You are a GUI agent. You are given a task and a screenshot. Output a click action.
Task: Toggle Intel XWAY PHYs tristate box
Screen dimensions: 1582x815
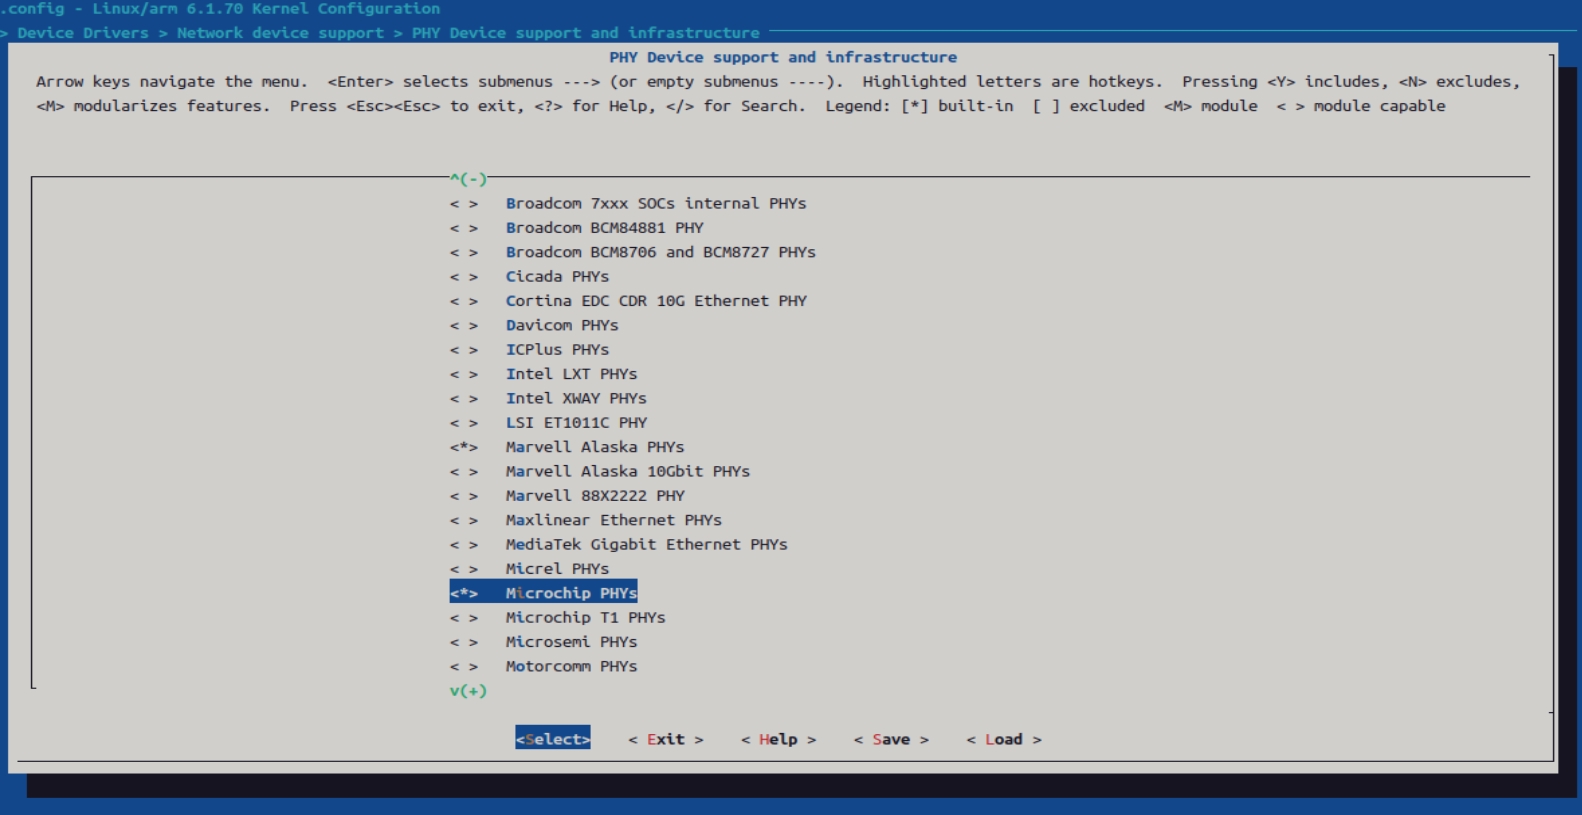pos(464,398)
